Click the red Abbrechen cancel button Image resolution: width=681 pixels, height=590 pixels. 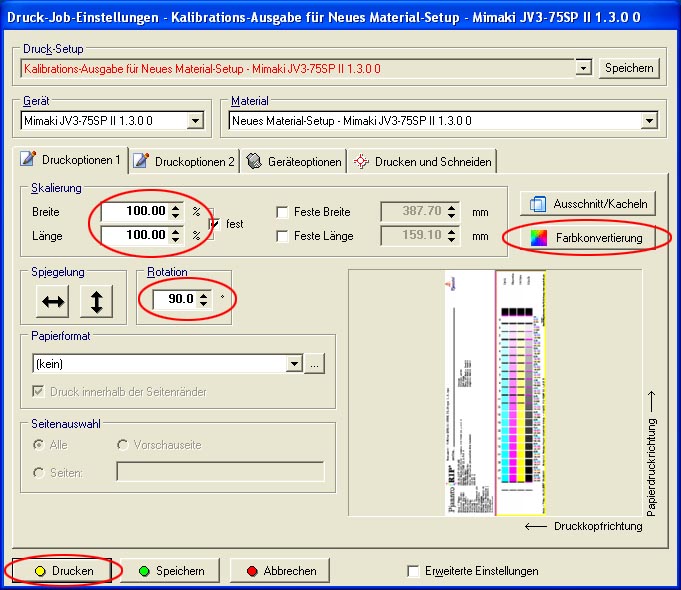(x=279, y=571)
